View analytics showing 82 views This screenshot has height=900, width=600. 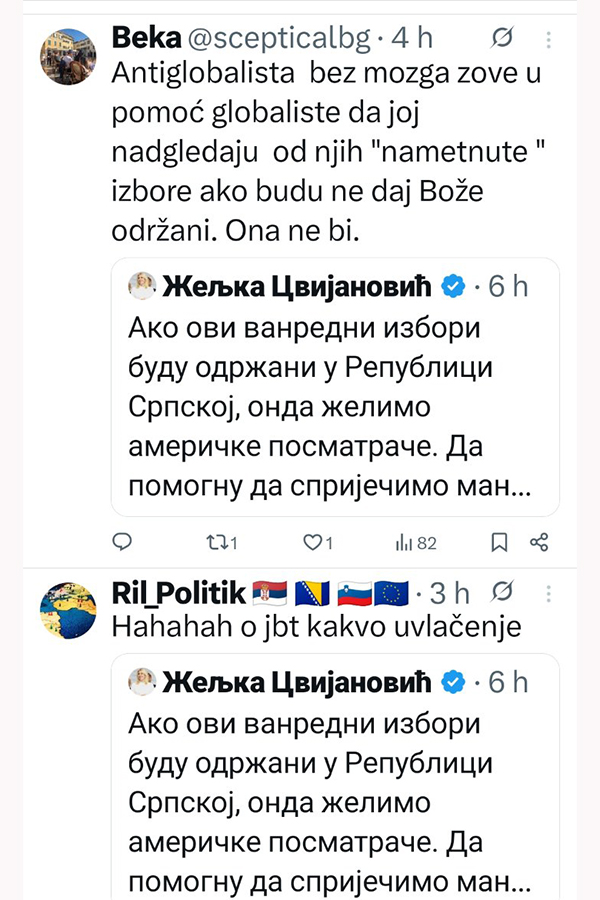click(416, 542)
